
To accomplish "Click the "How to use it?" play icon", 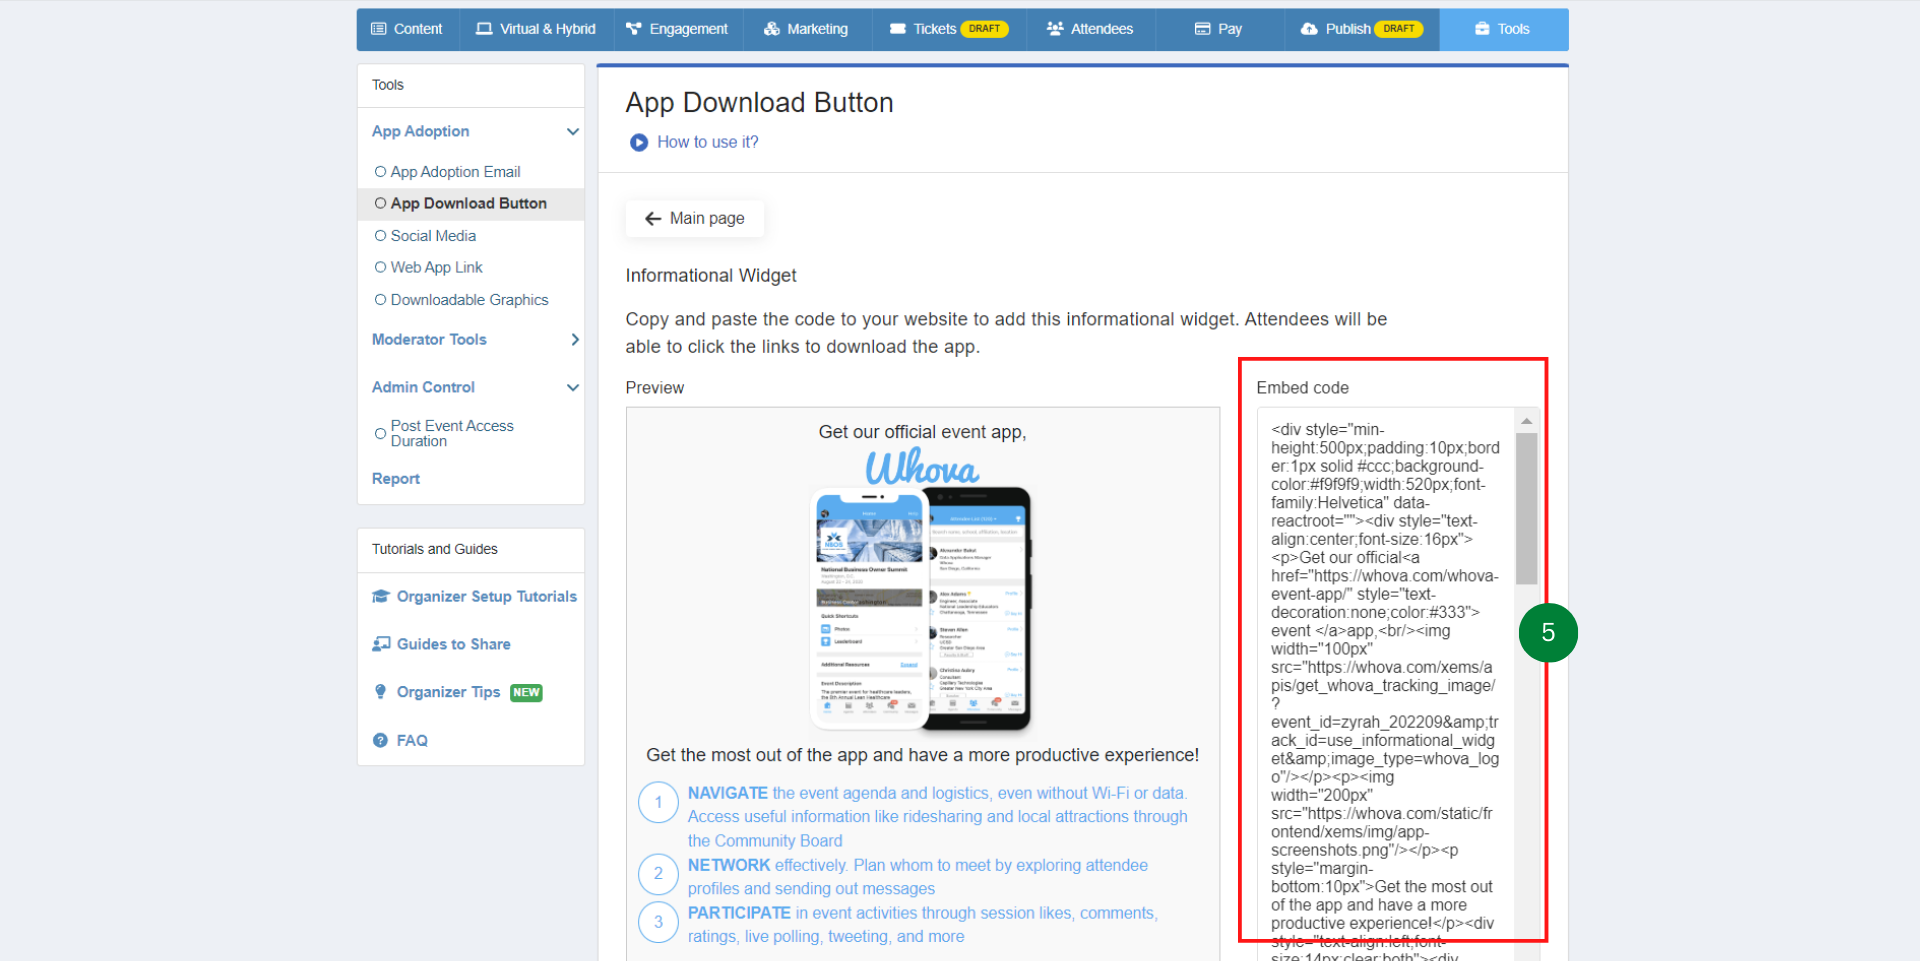I will 639,142.
